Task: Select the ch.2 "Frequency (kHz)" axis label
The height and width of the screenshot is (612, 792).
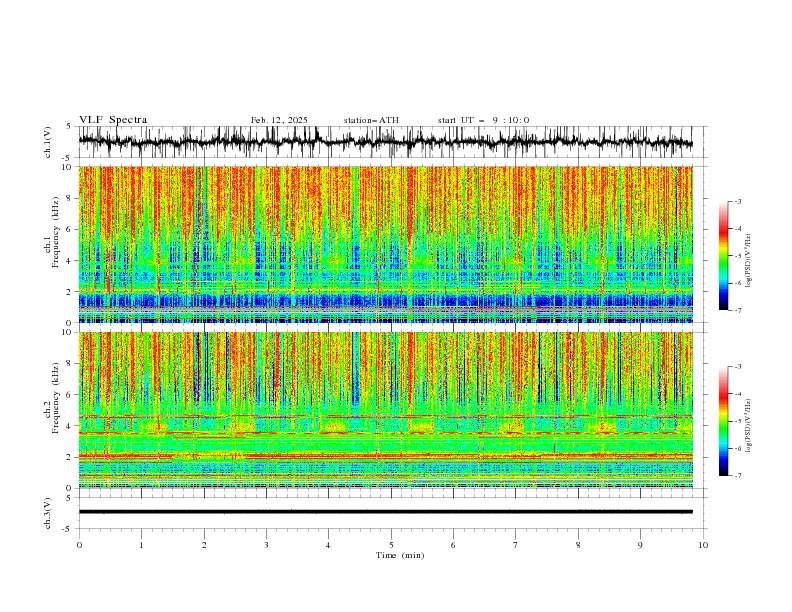Action: coord(56,397)
